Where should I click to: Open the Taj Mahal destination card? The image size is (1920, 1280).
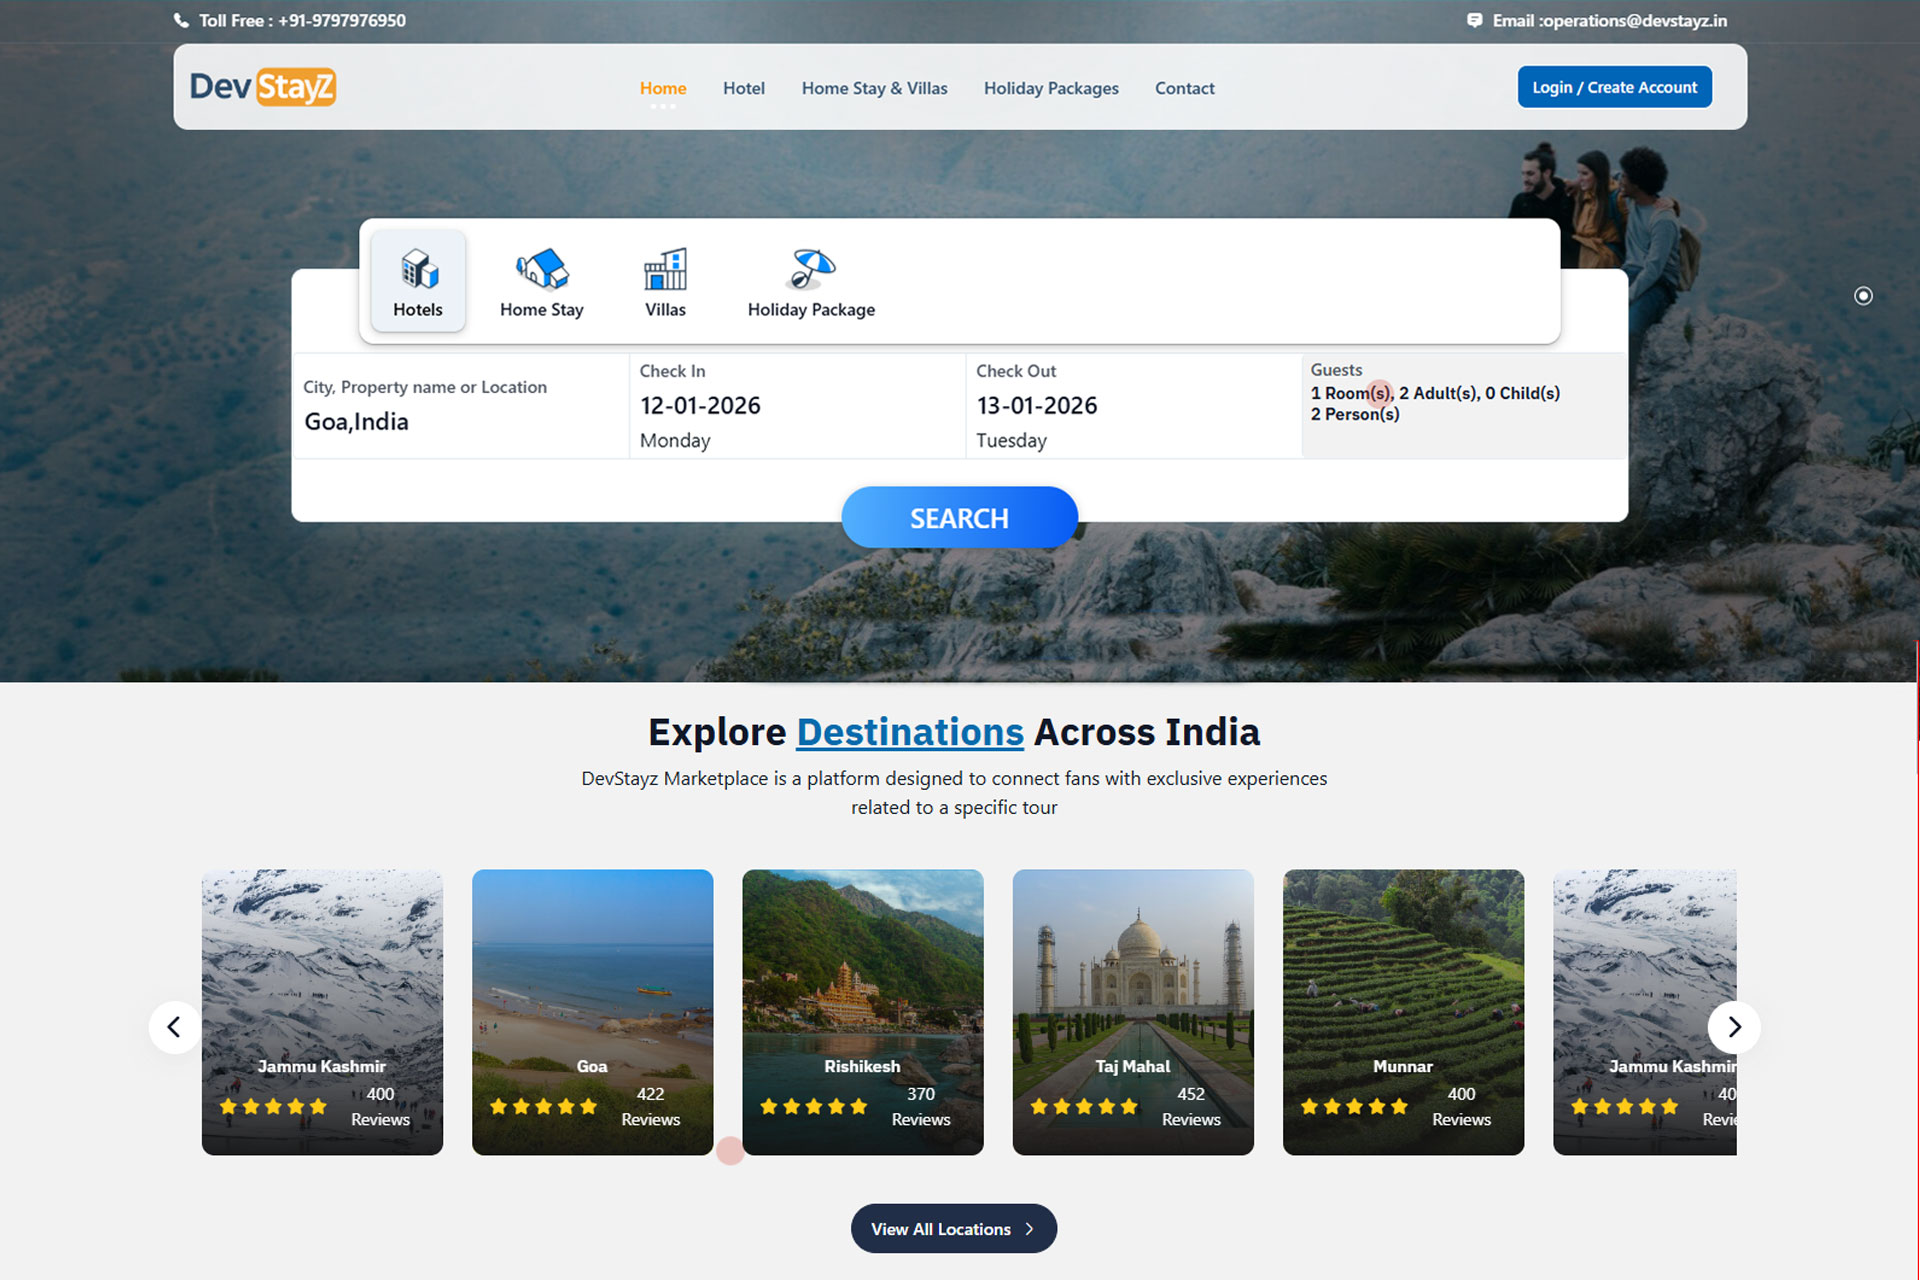[x=1132, y=1010]
